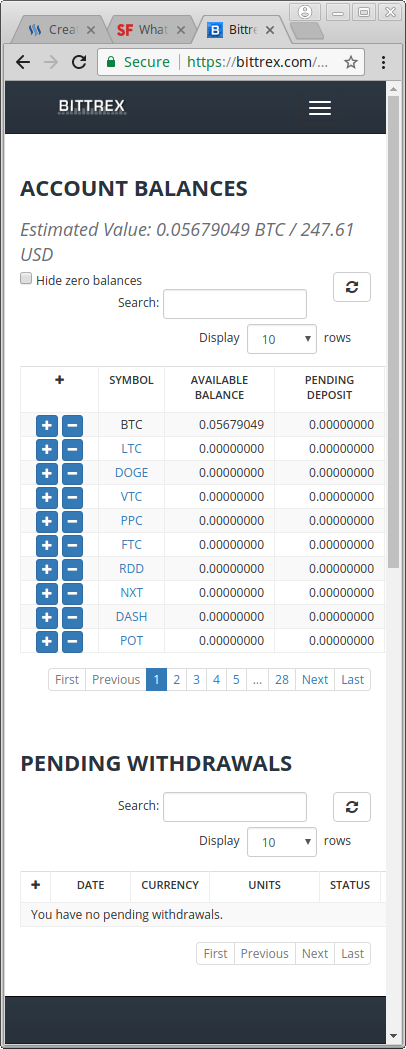Image resolution: width=406 pixels, height=1049 pixels.
Task: Refresh the account balances table
Action: click(352, 287)
